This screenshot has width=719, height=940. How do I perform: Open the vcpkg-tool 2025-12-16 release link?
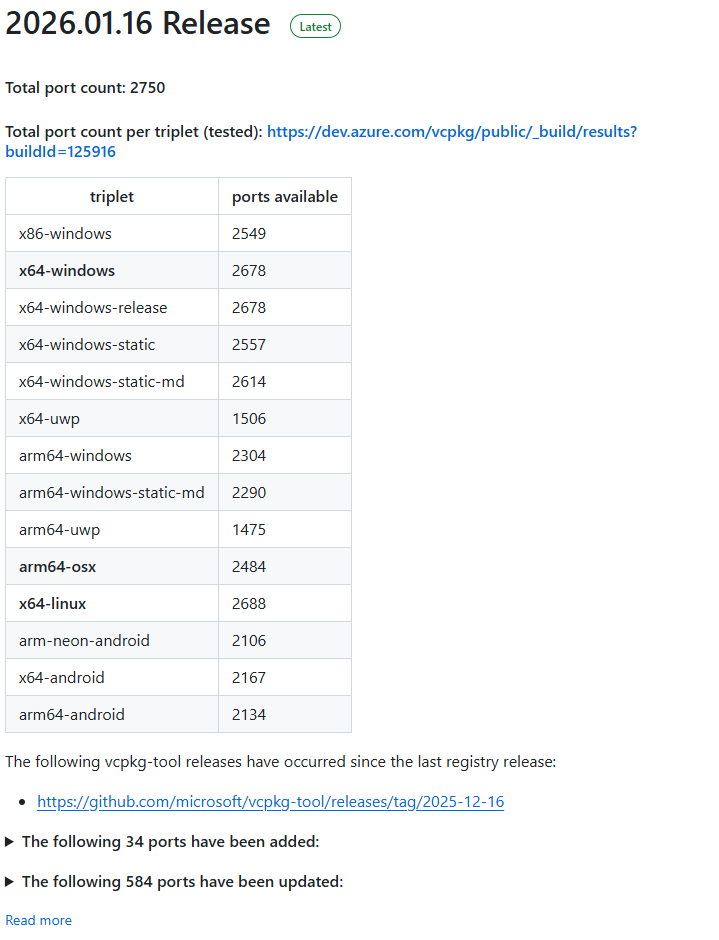(270, 802)
